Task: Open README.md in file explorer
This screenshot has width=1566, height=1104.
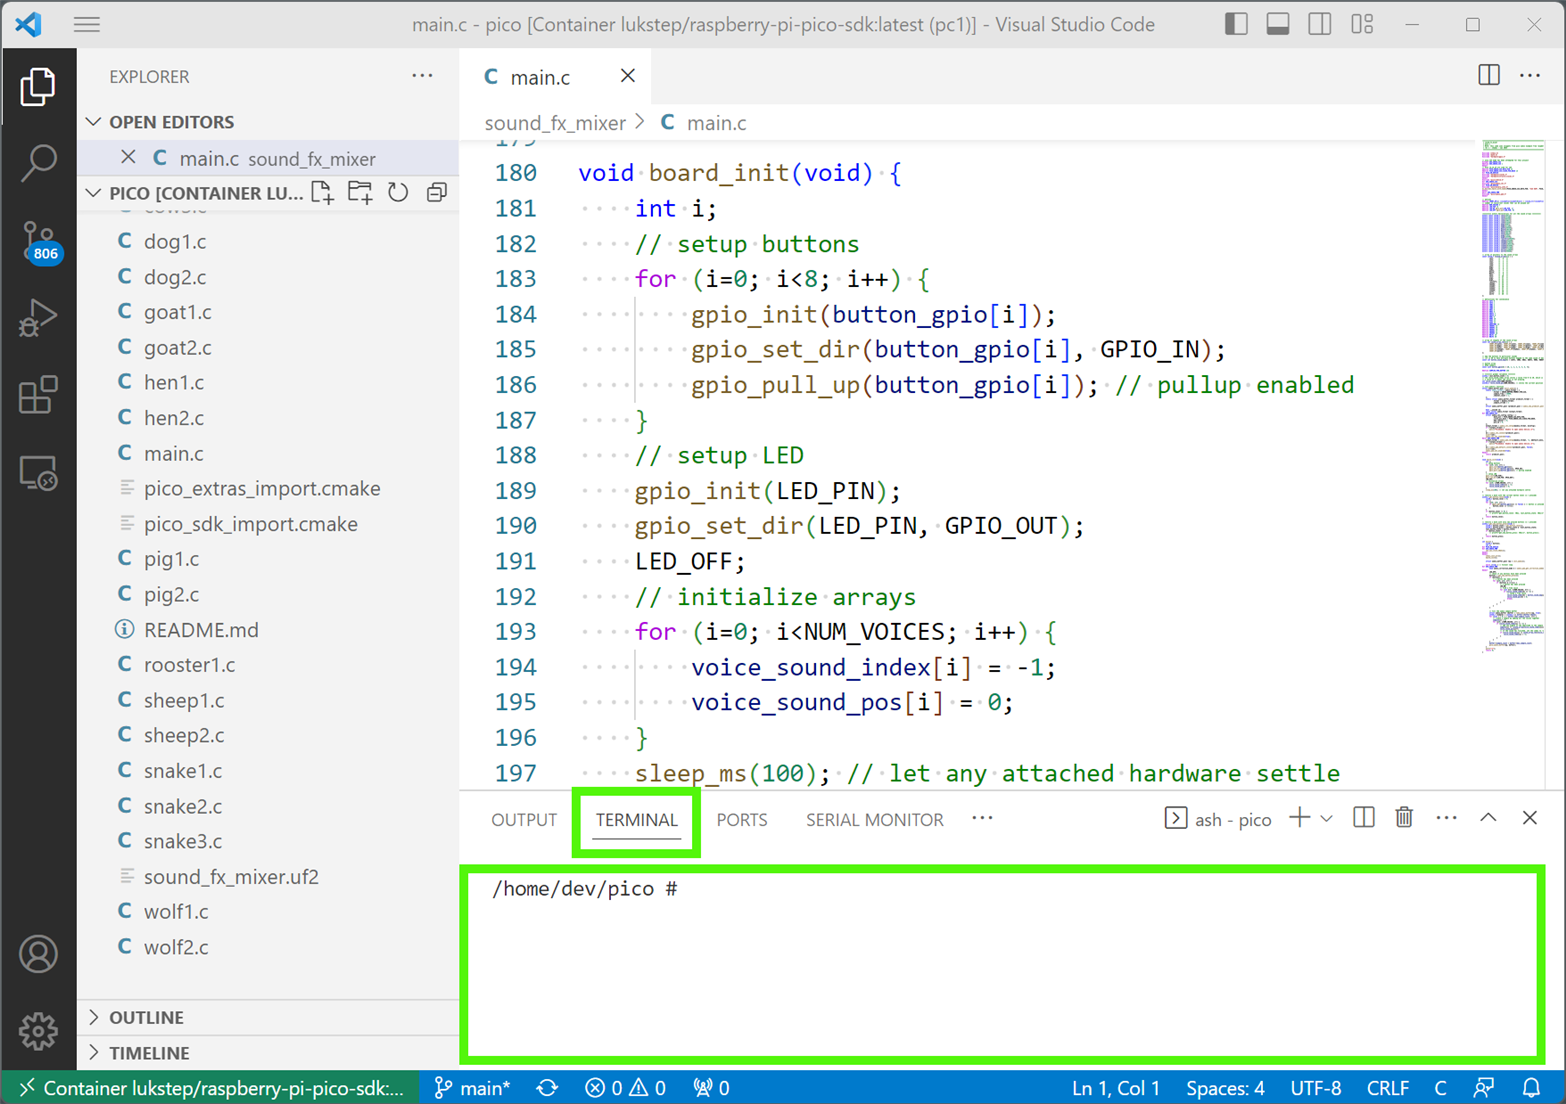Action: click(268, 629)
